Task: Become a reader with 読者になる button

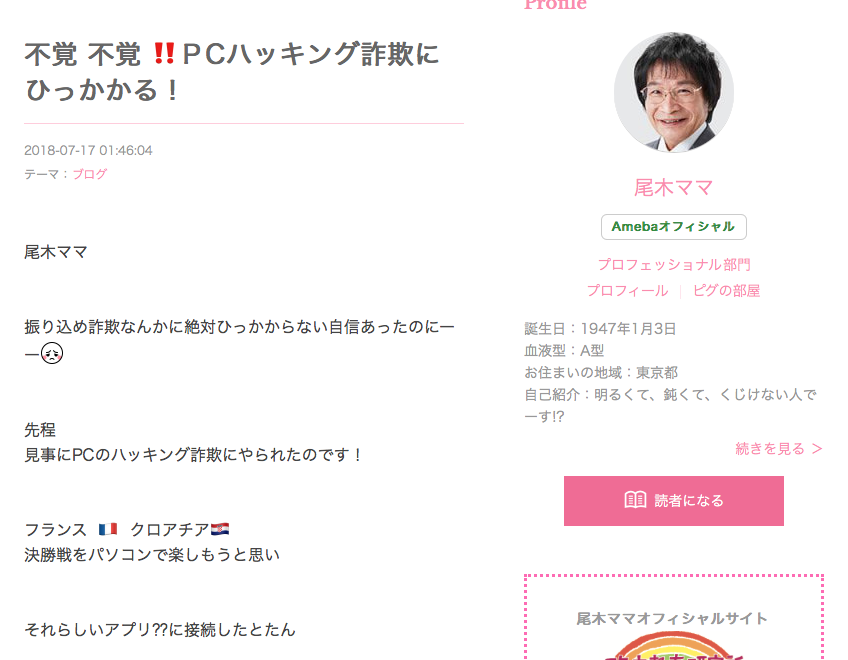Action: click(x=673, y=501)
